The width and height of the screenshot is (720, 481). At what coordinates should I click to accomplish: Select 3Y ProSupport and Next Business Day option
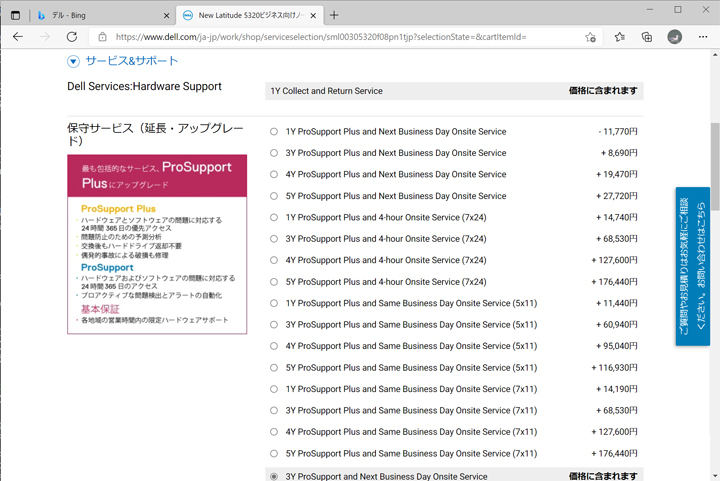tap(274, 476)
